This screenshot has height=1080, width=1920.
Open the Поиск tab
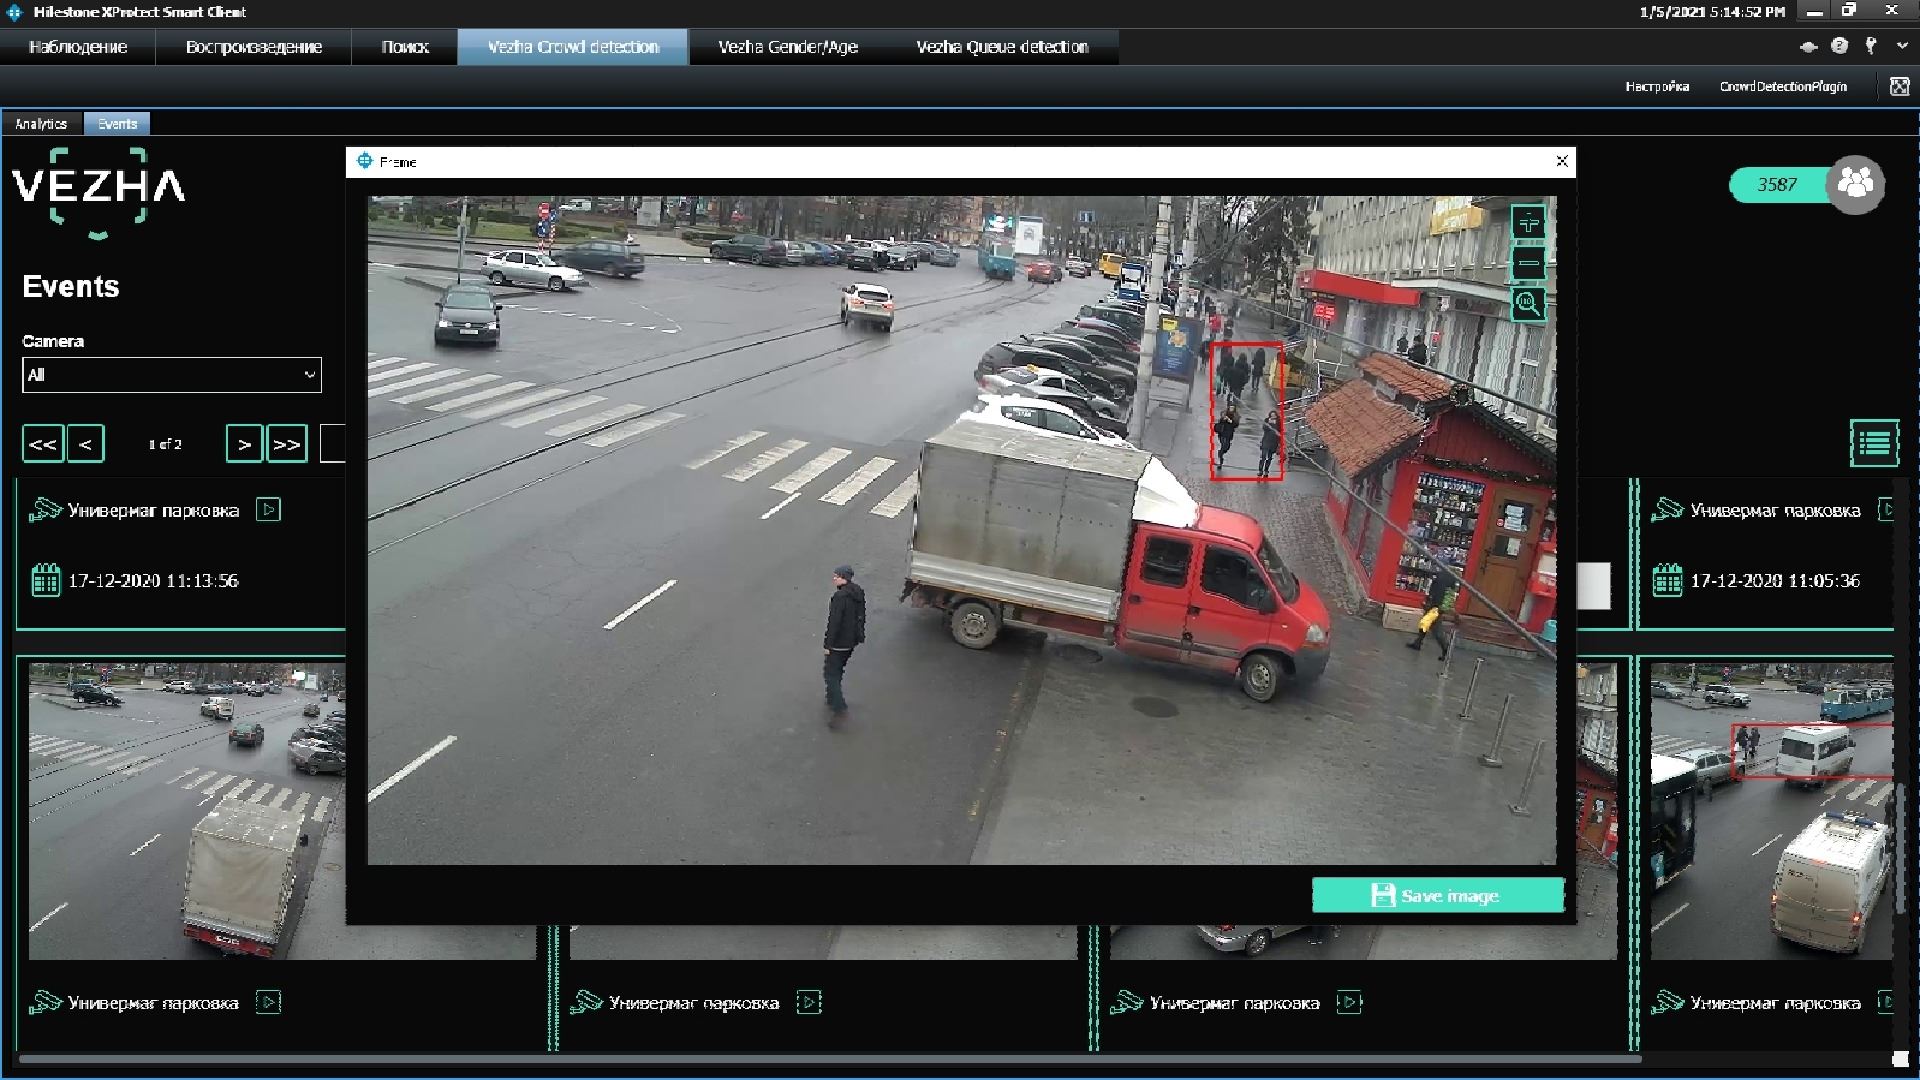click(405, 47)
